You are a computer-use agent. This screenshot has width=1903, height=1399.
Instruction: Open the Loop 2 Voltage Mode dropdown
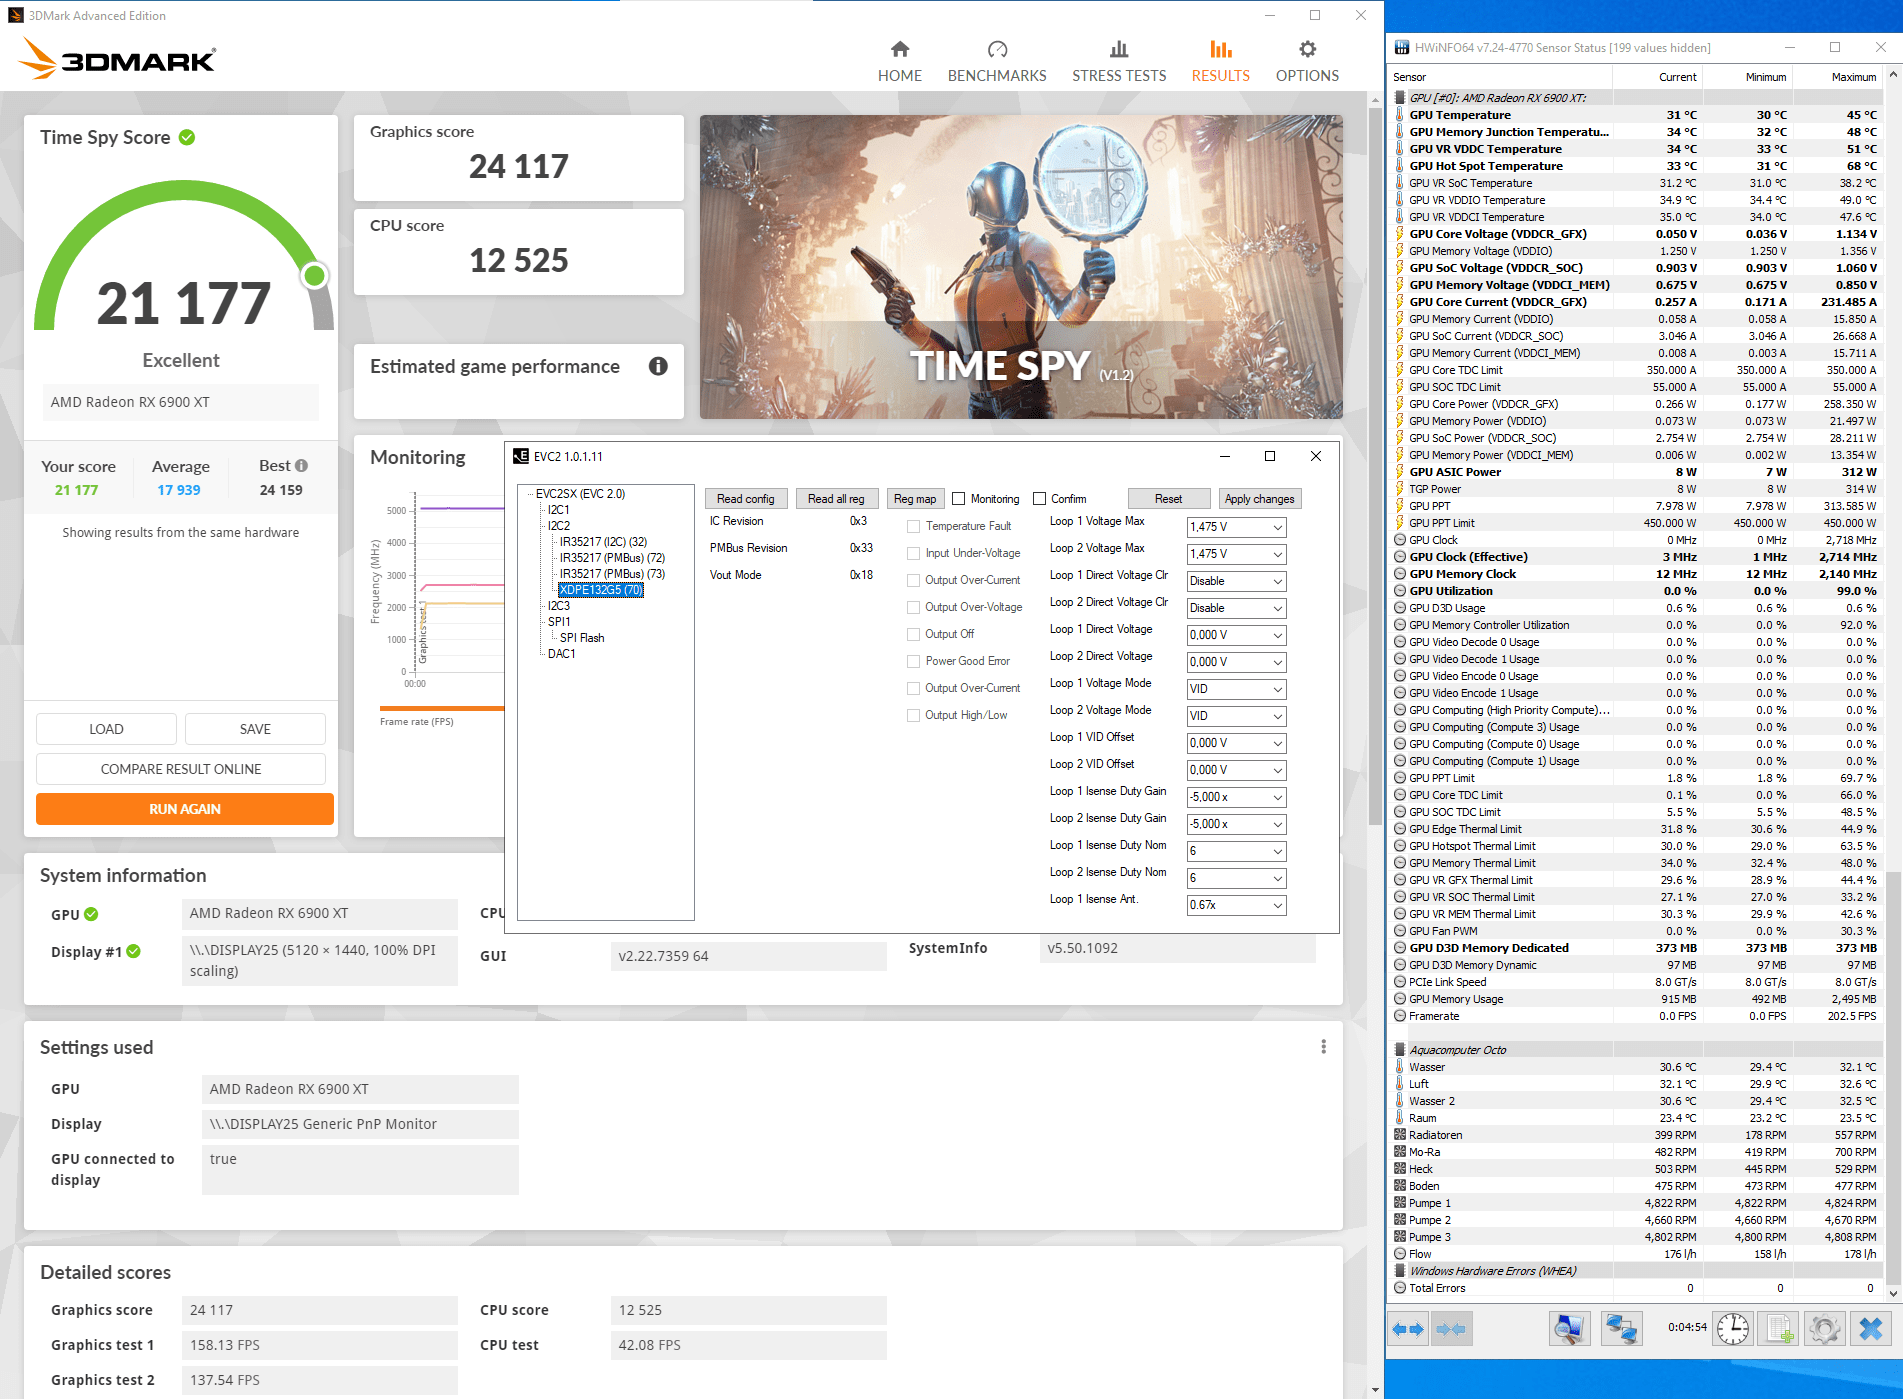tap(1236, 716)
